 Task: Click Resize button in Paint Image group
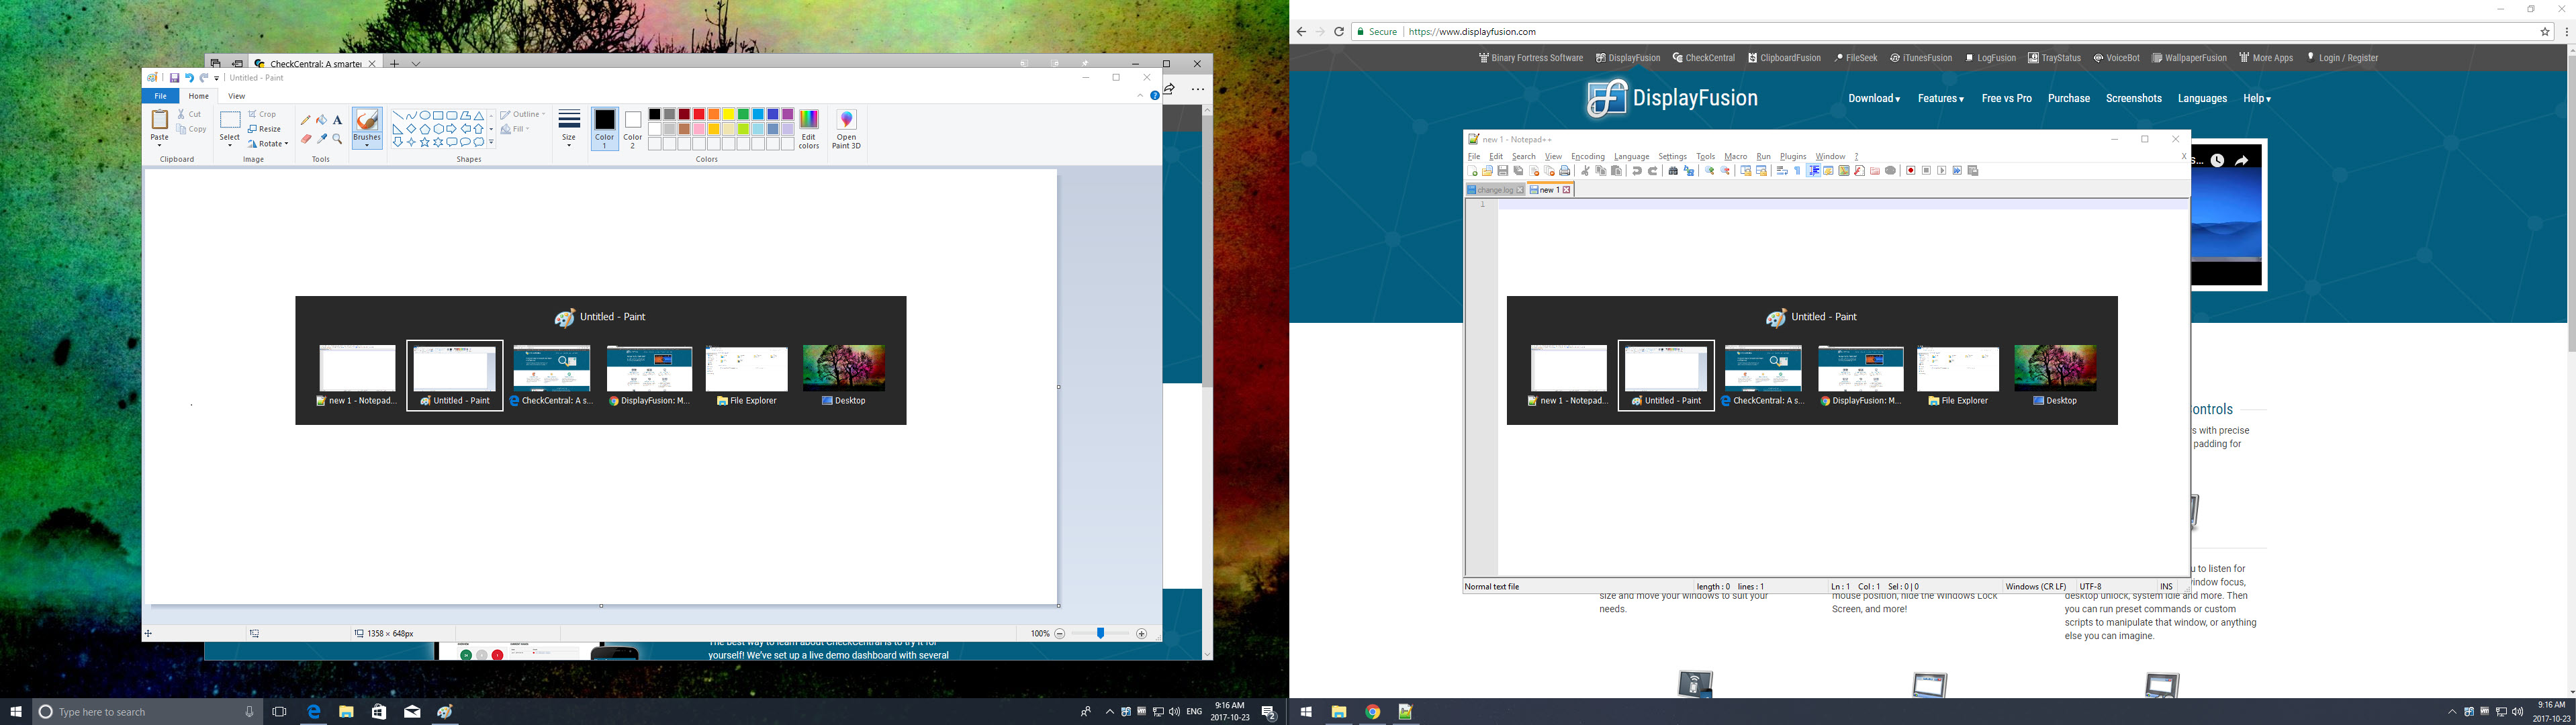click(x=265, y=129)
